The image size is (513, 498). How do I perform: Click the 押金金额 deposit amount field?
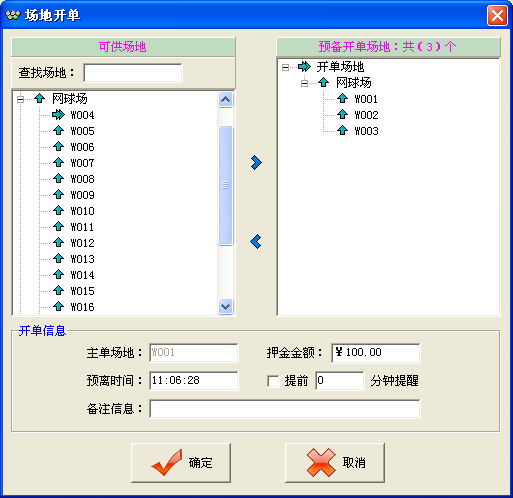(x=376, y=353)
